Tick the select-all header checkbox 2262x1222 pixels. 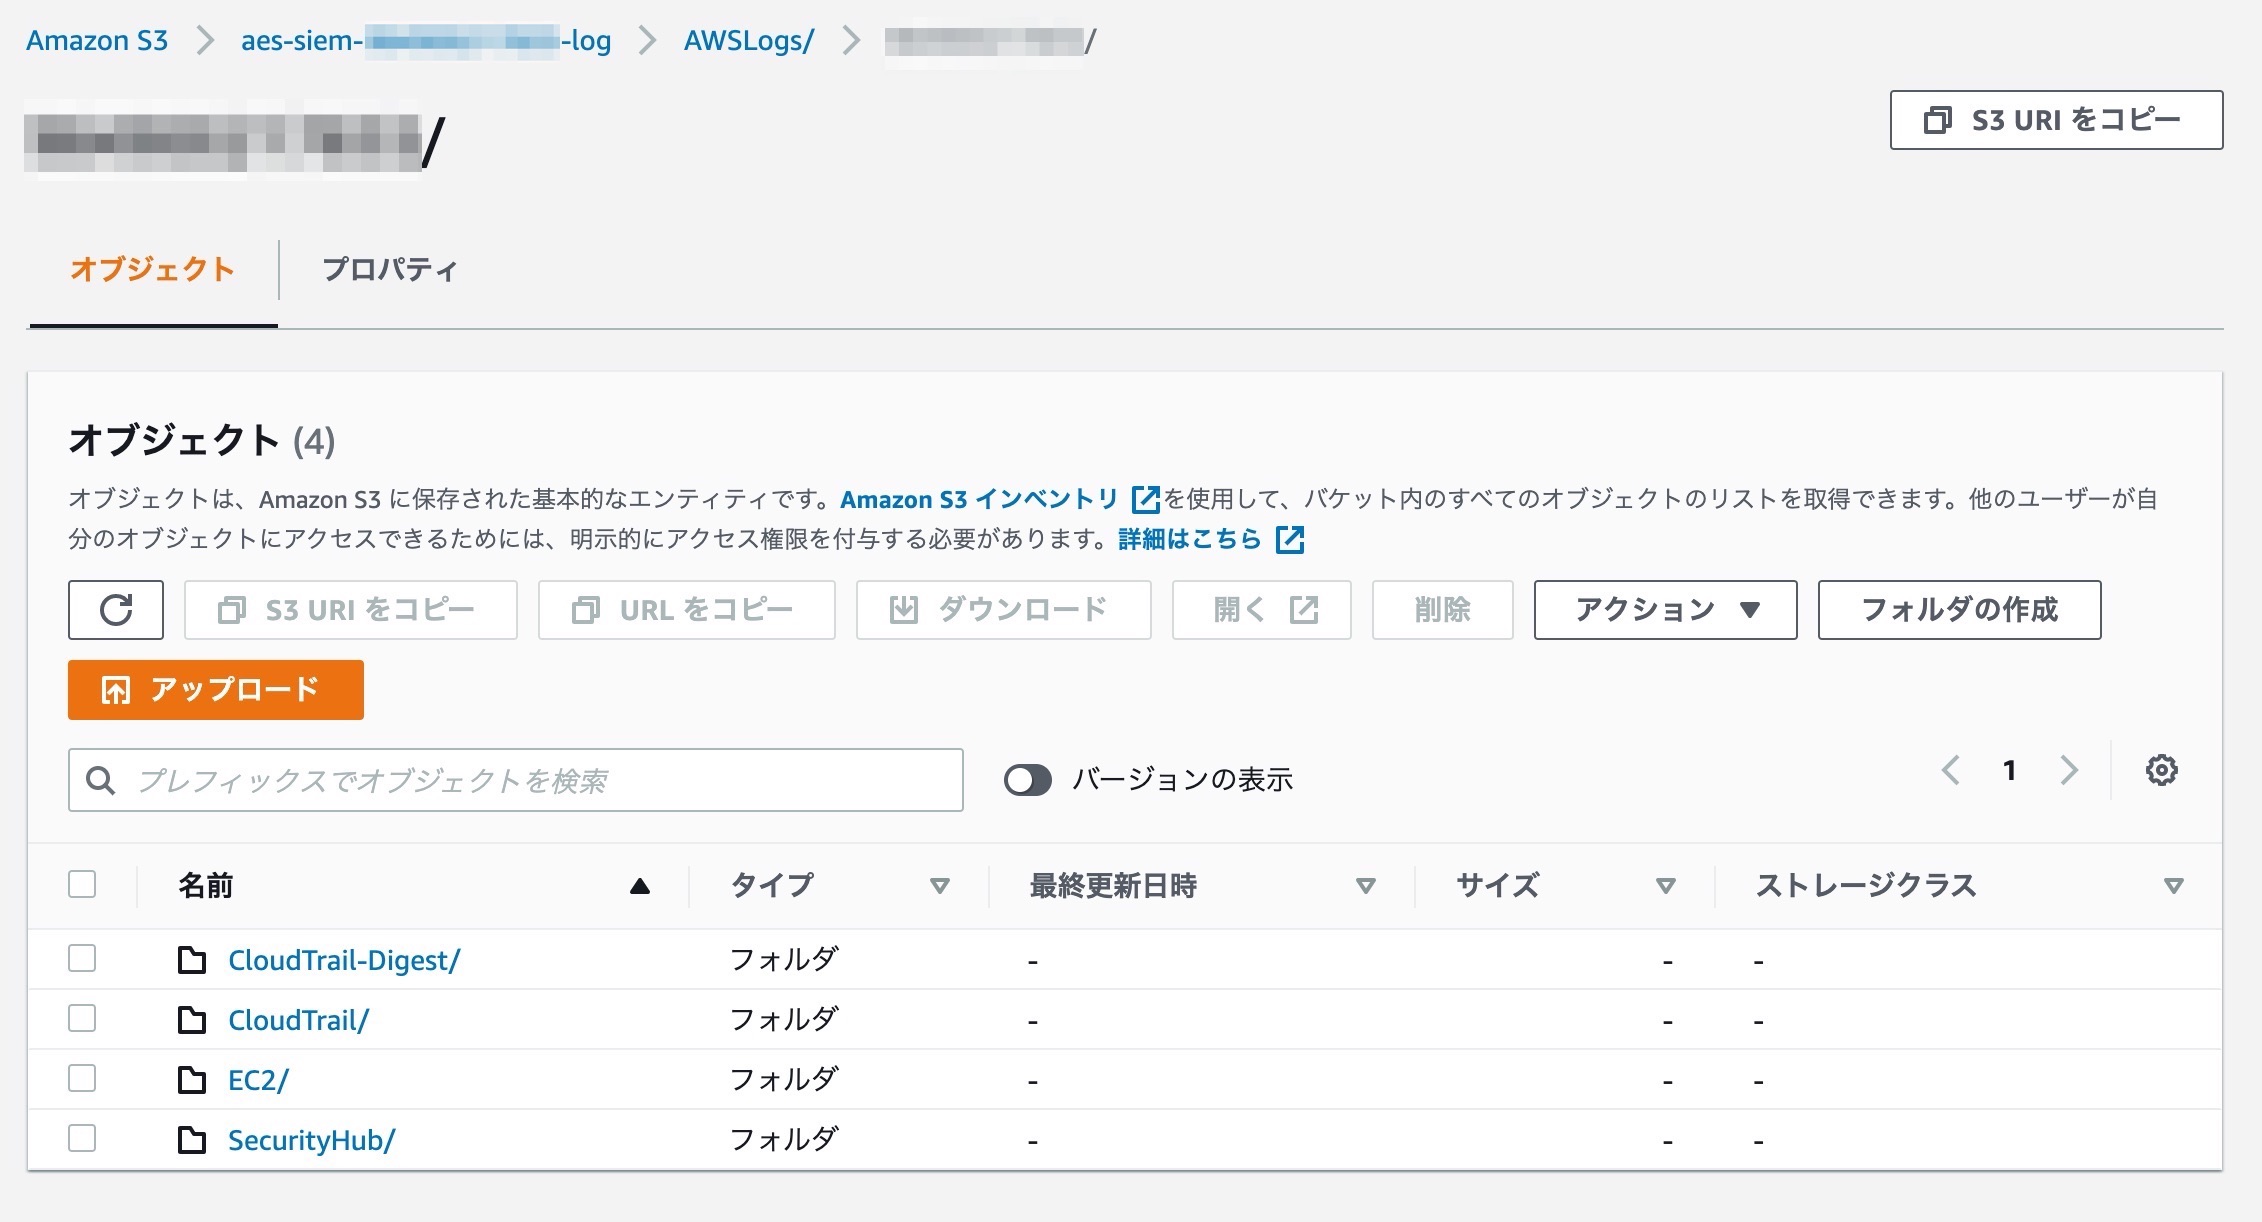[x=82, y=884]
